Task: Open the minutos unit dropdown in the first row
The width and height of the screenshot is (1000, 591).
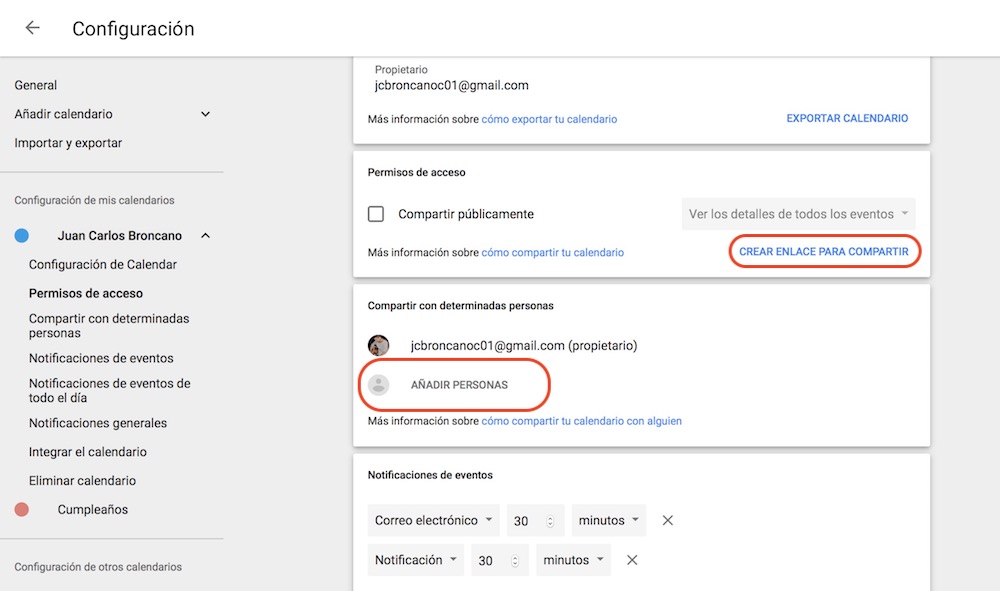Action: click(609, 520)
